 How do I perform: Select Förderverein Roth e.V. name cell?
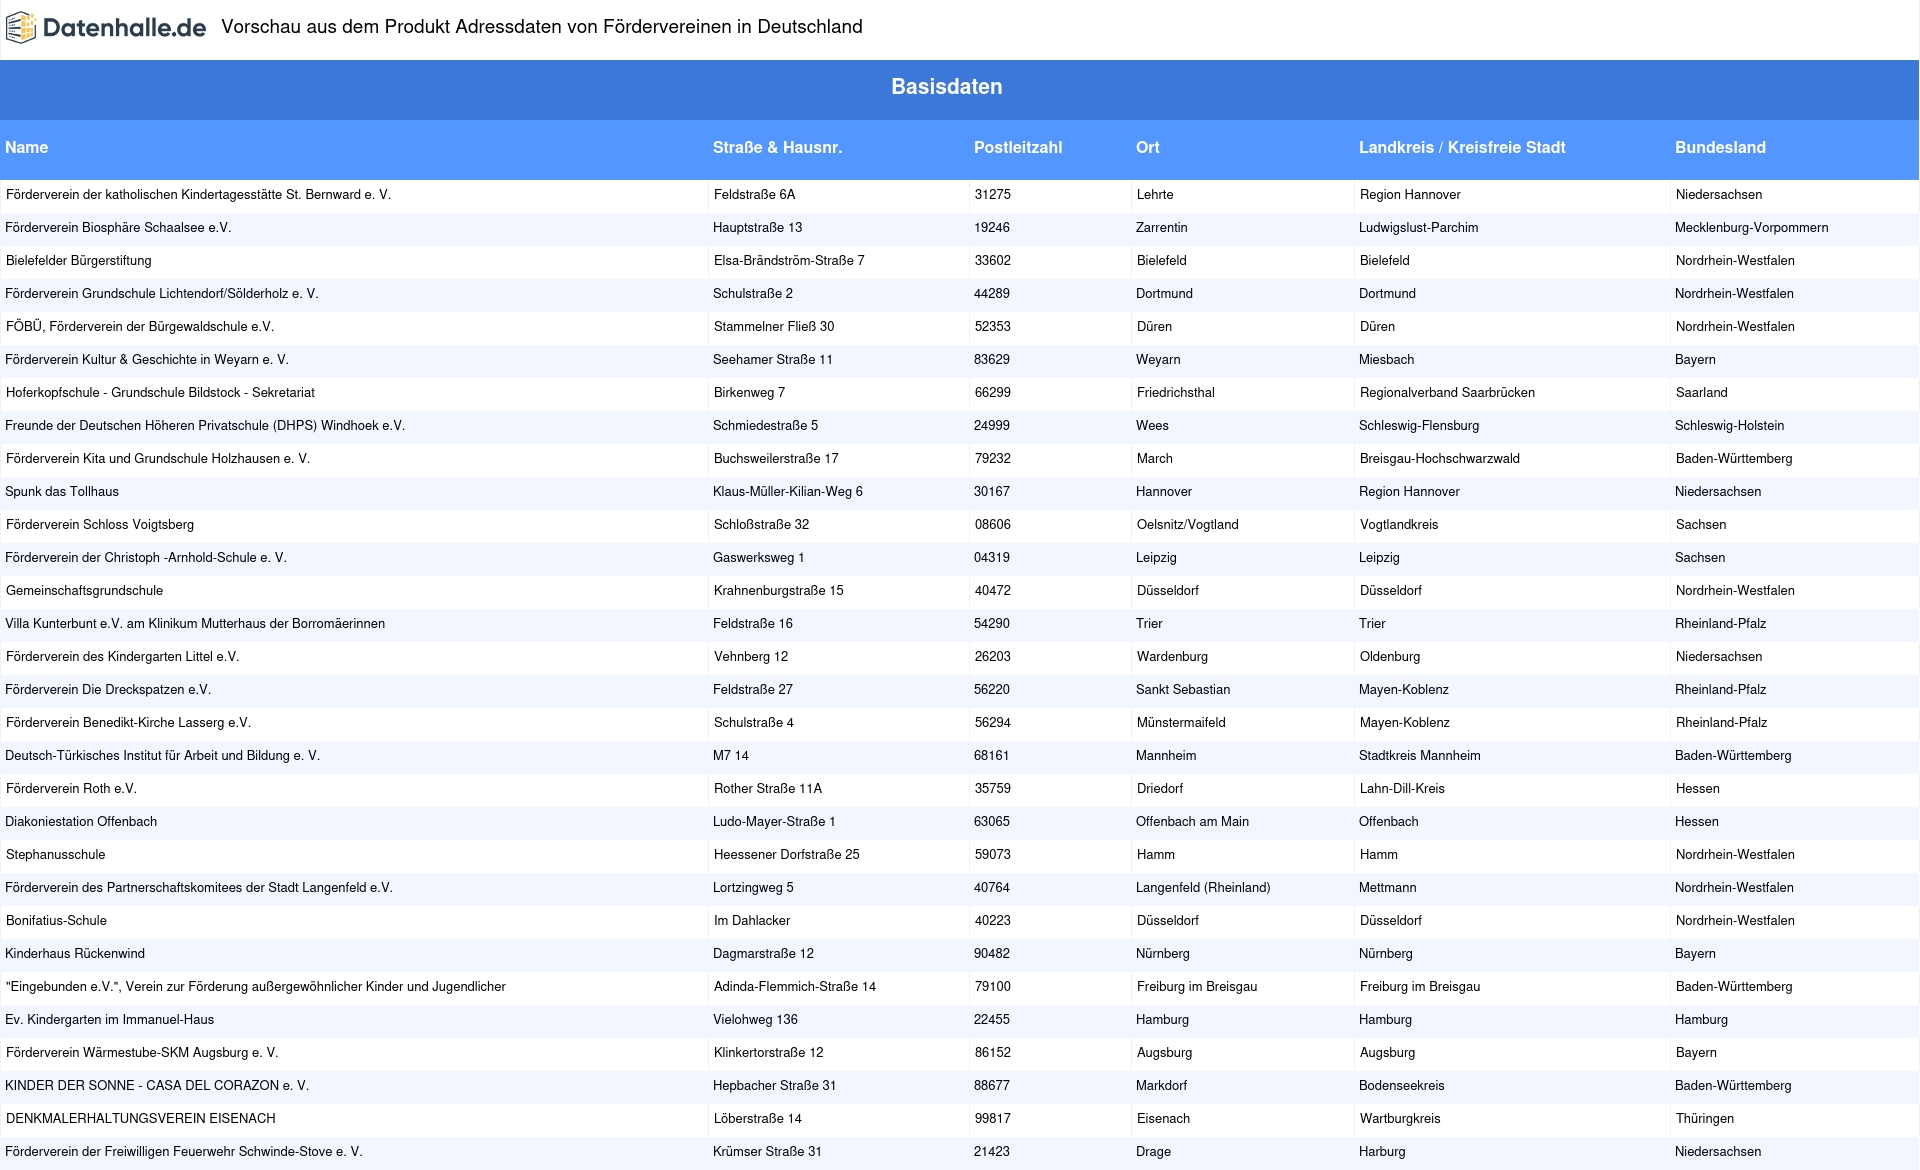coord(71,789)
